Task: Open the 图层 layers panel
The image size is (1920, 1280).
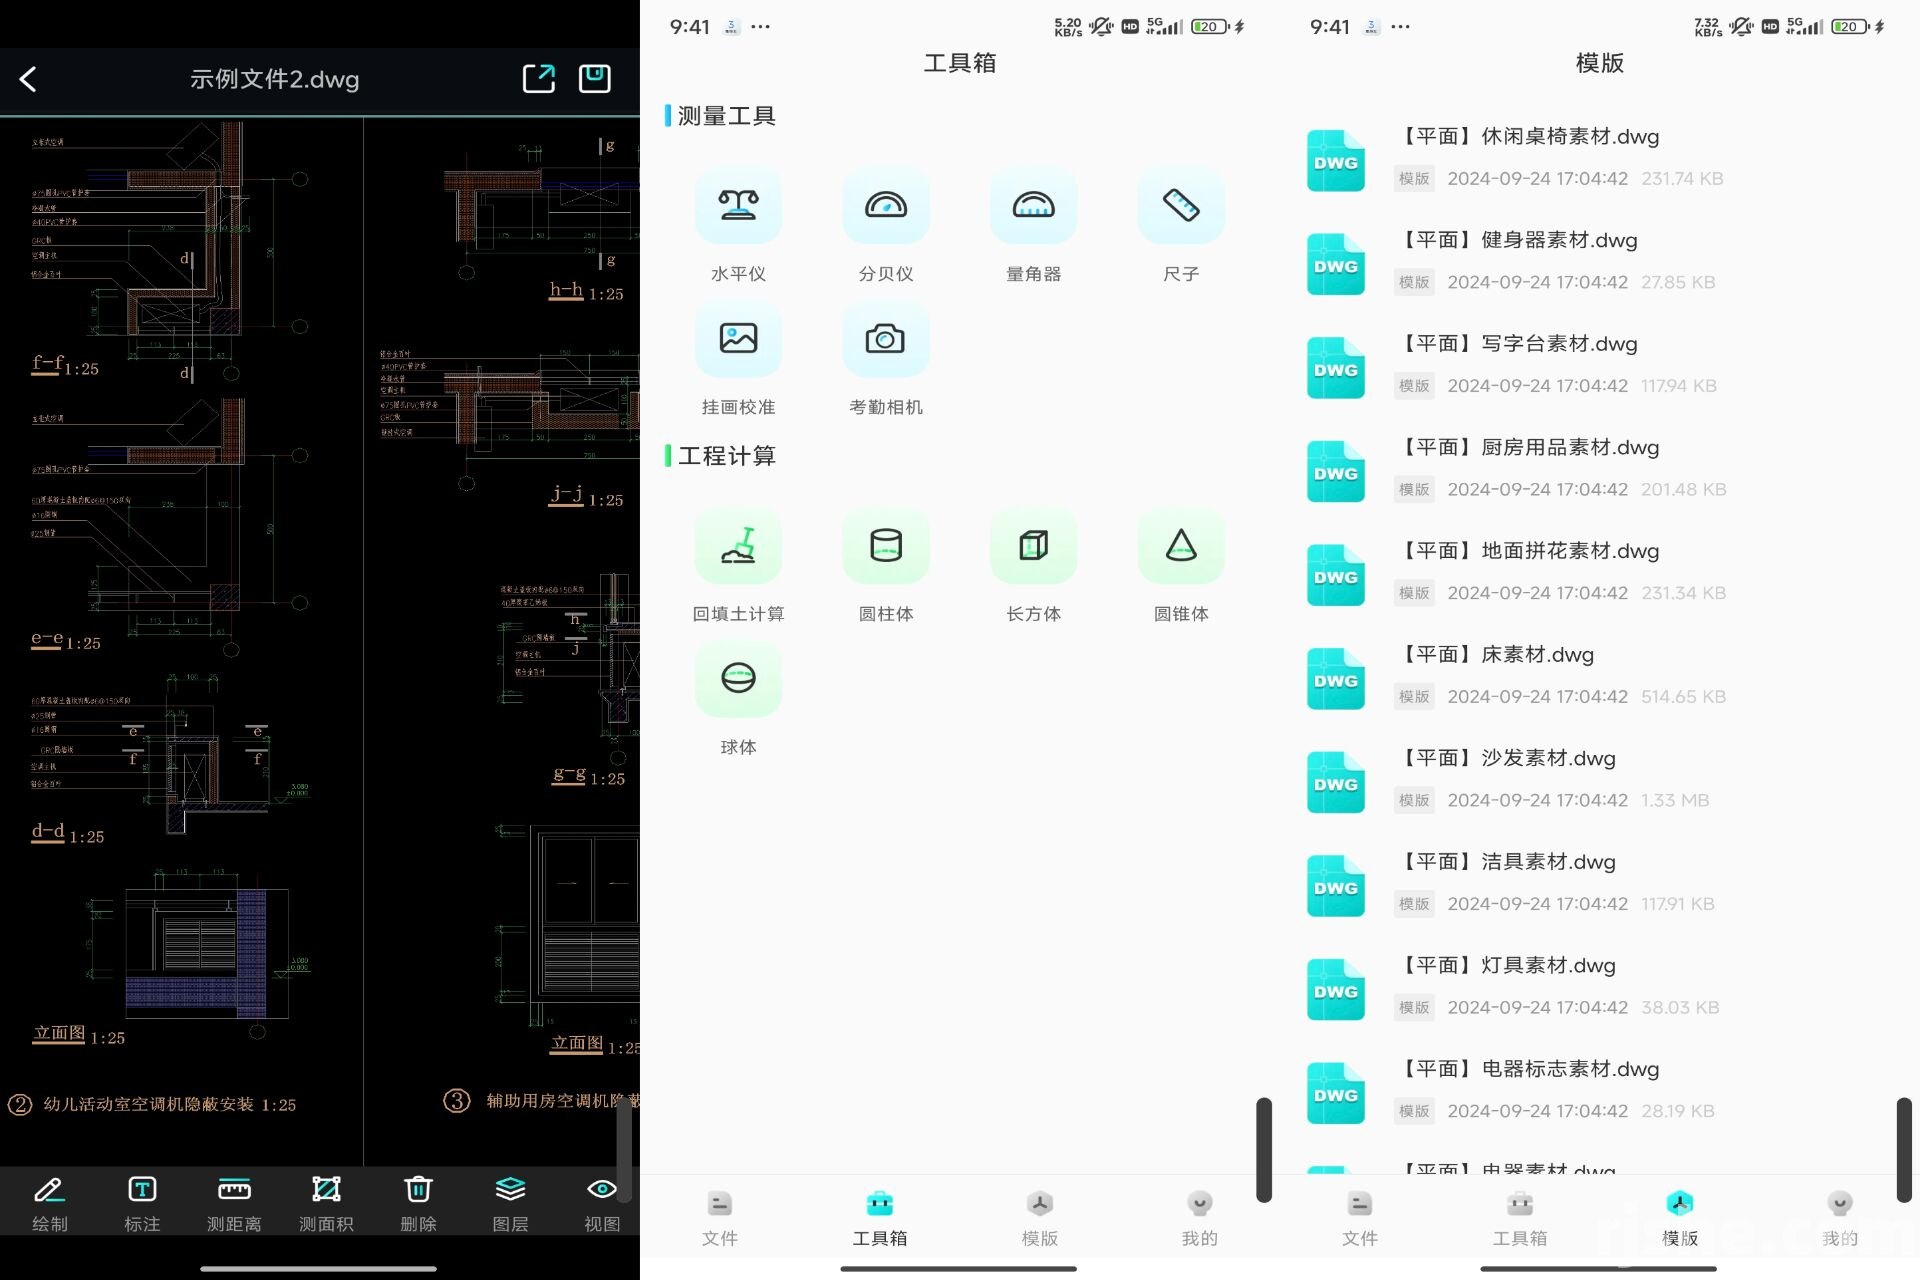Action: [x=510, y=1203]
